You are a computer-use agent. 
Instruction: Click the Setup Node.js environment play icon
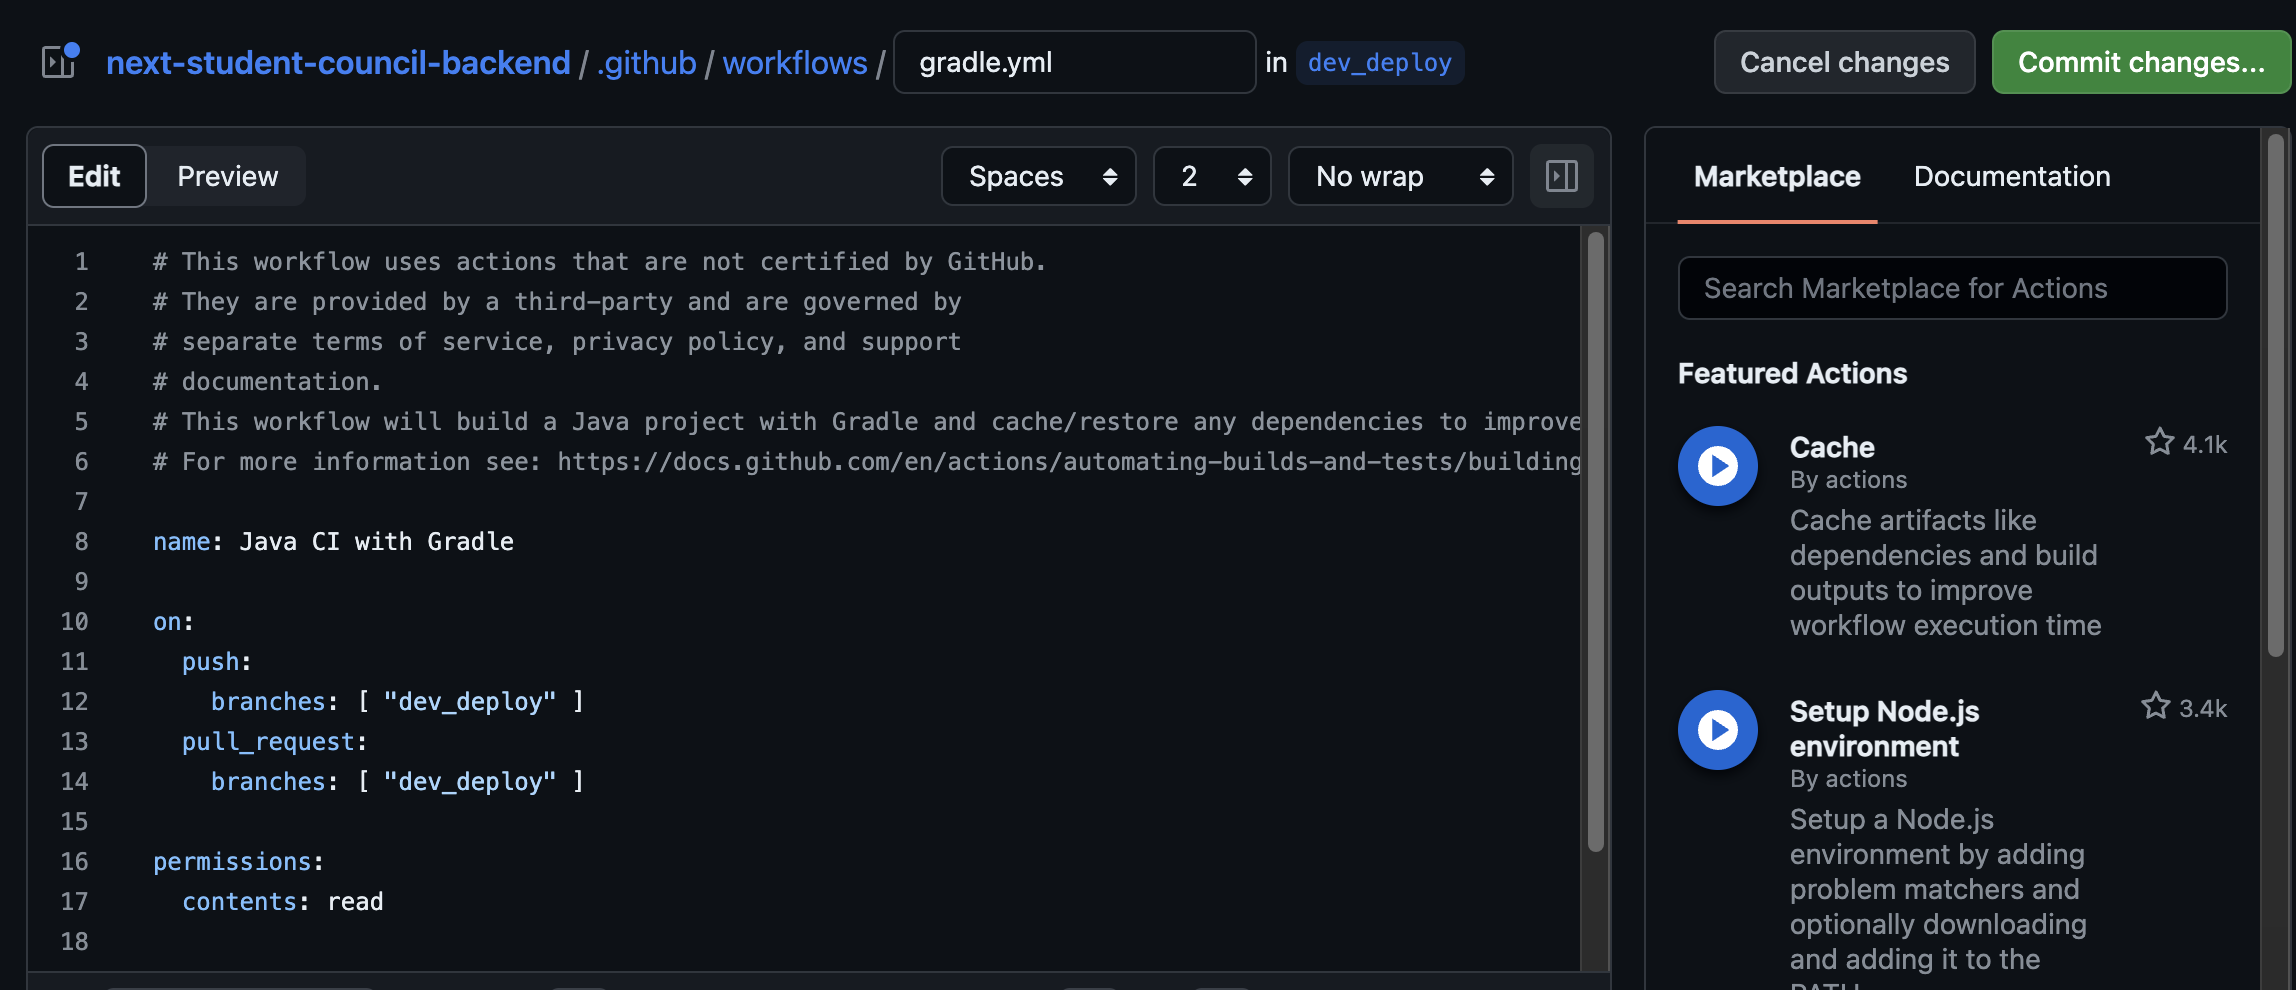(1717, 730)
